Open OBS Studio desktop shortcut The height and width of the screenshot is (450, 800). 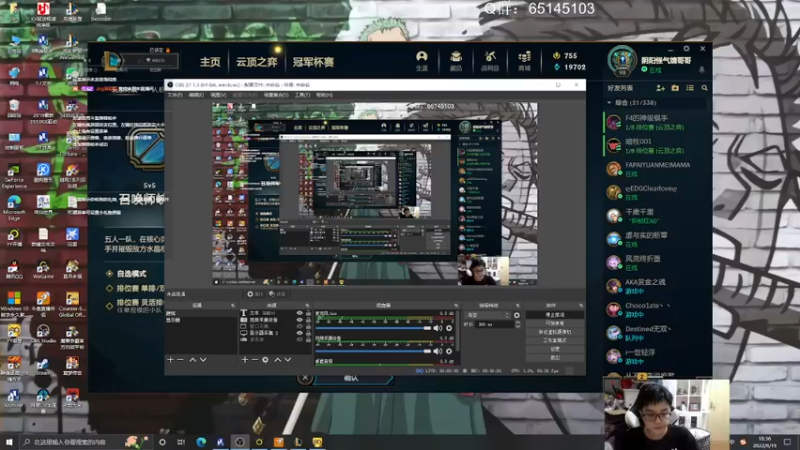point(43,334)
